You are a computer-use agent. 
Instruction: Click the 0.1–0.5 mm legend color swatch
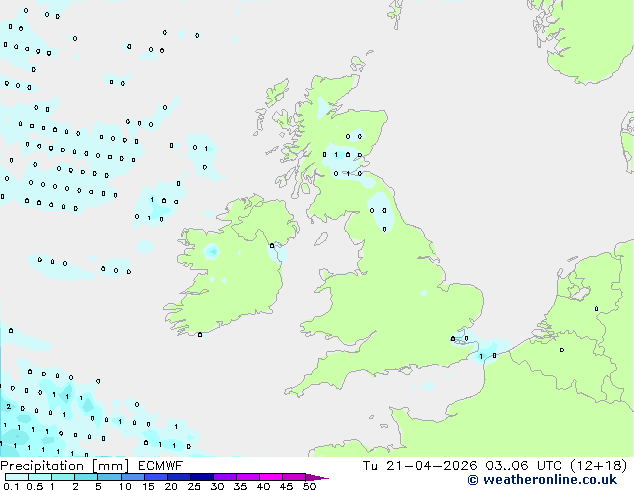tap(17, 477)
